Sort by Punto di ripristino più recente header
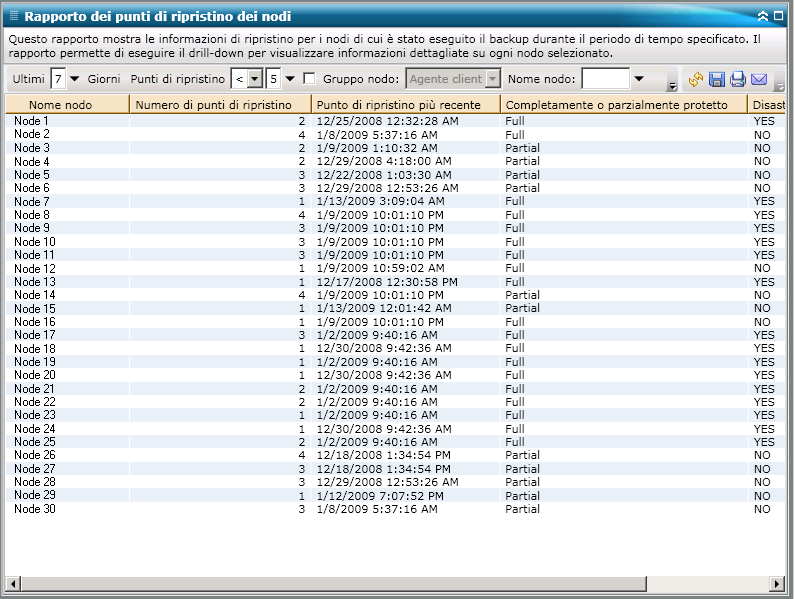The image size is (795, 599). (x=406, y=104)
